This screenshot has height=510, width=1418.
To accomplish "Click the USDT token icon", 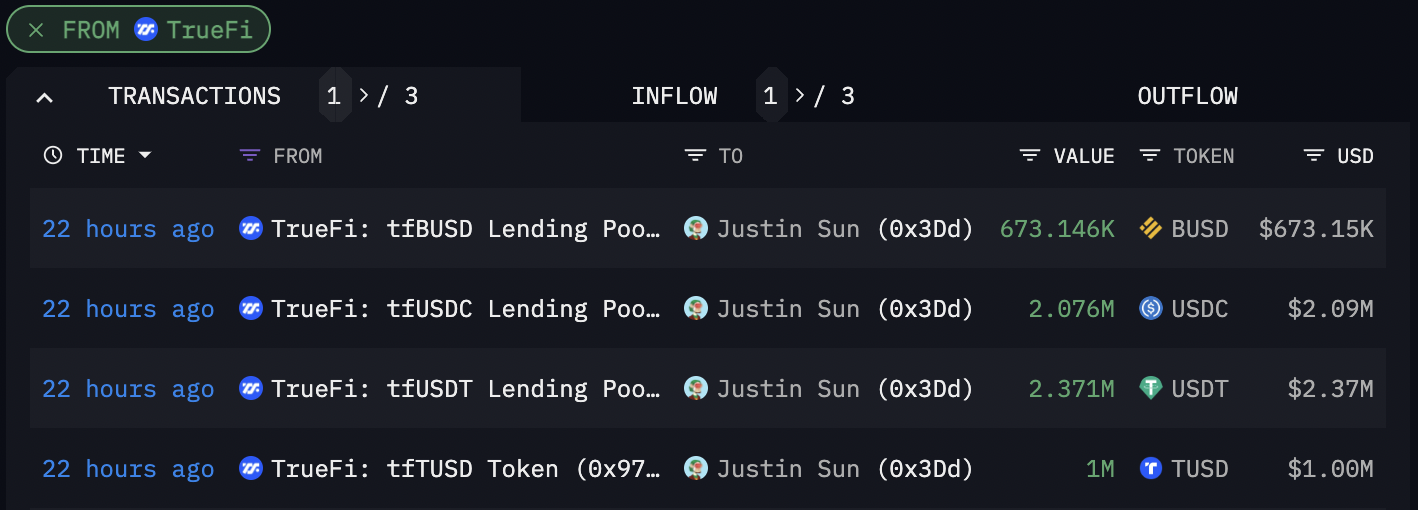I will point(1151,388).
